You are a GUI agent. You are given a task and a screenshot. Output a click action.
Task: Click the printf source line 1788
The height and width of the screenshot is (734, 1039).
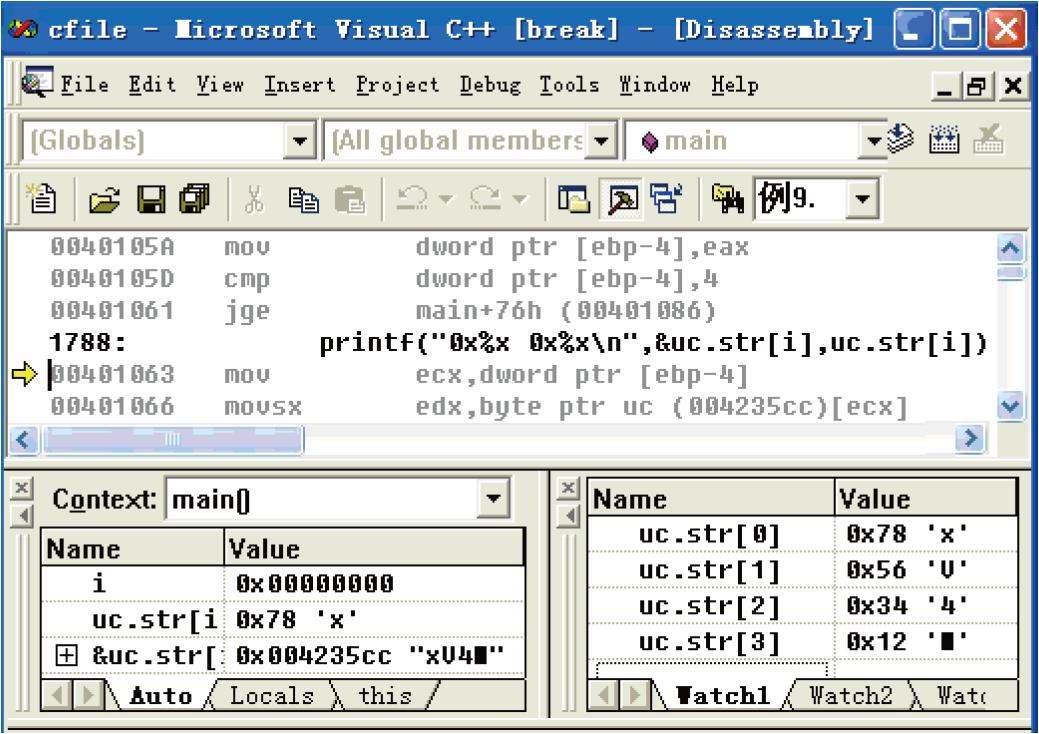[x=518, y=343]
